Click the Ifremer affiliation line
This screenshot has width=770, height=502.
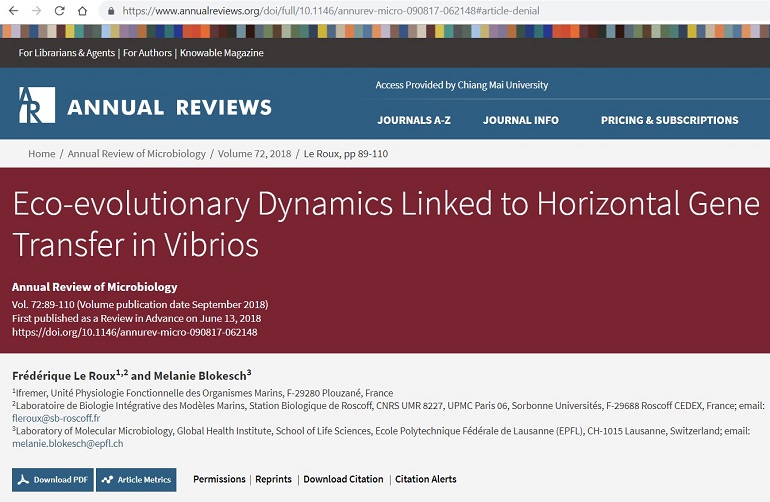(x=202, y=393)
